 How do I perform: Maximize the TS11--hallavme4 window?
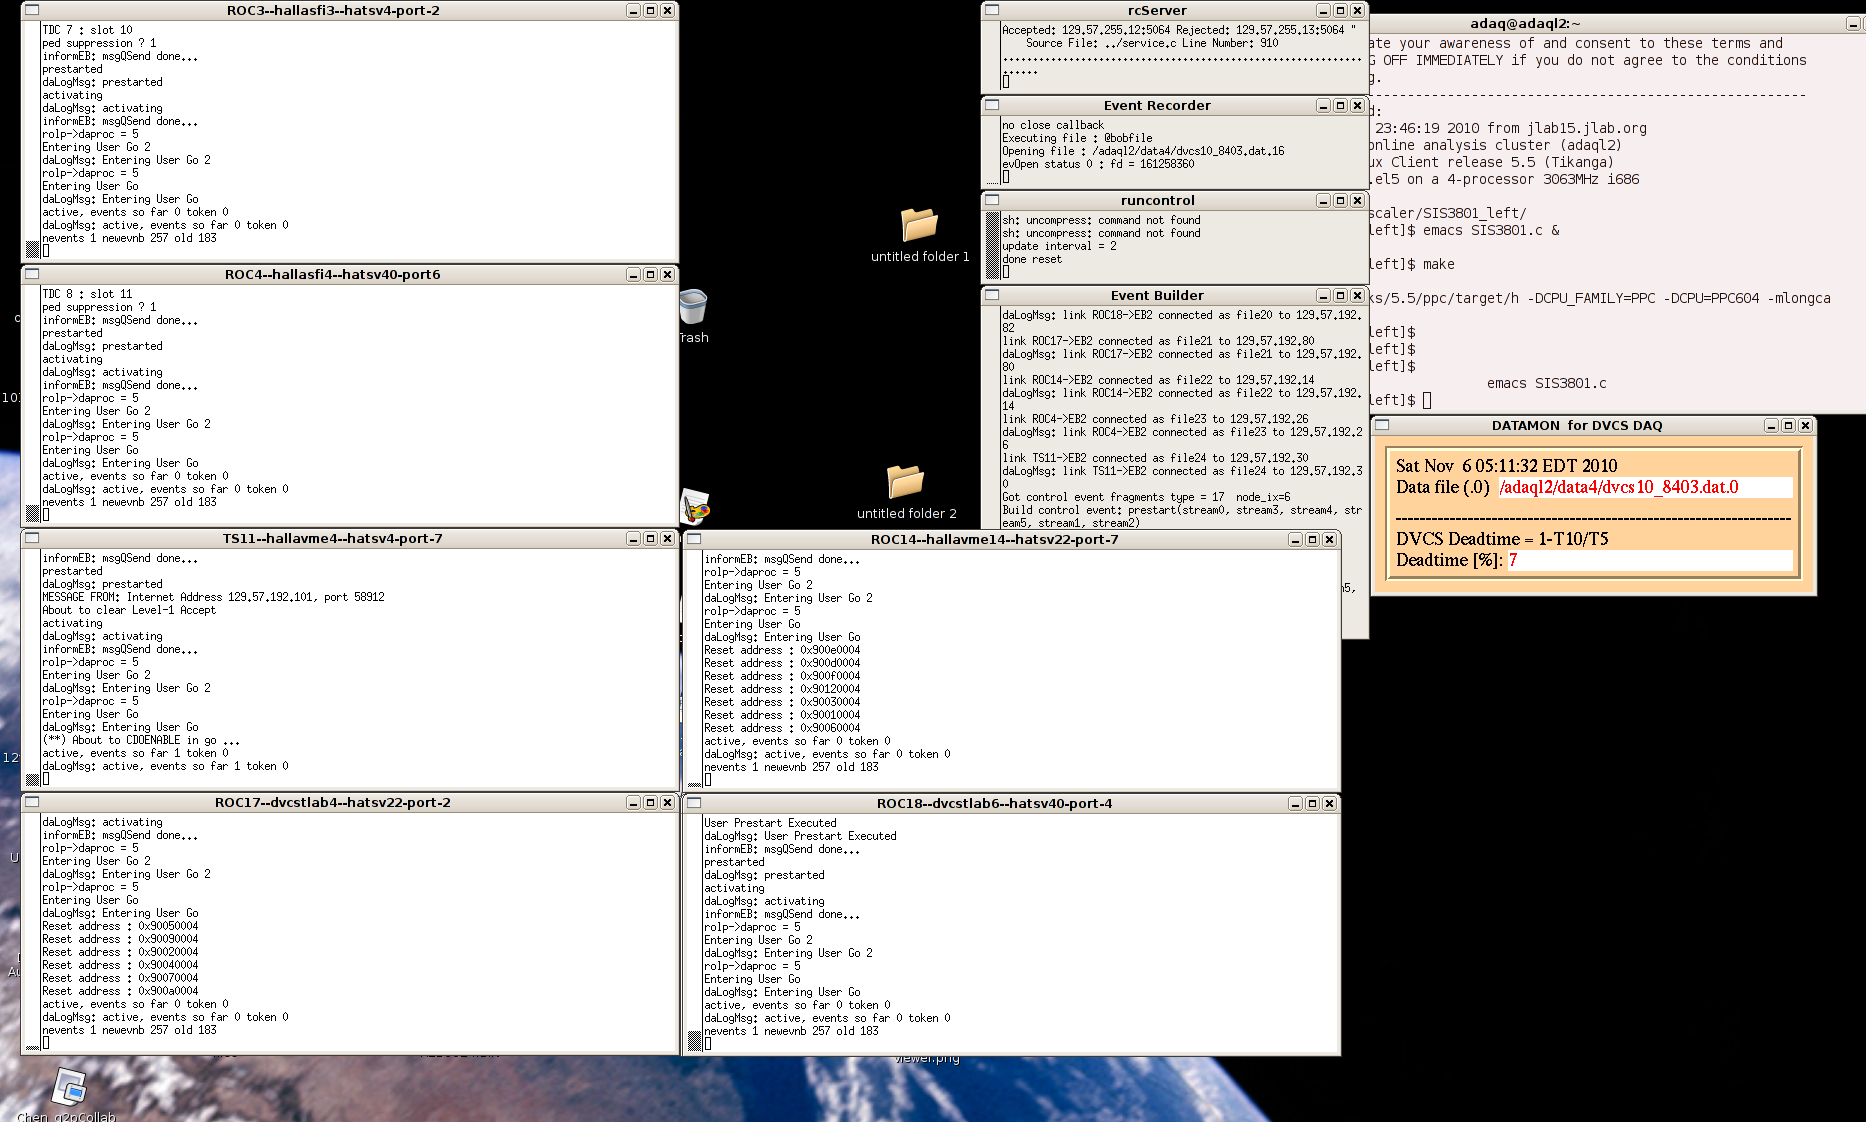[650, 538]
